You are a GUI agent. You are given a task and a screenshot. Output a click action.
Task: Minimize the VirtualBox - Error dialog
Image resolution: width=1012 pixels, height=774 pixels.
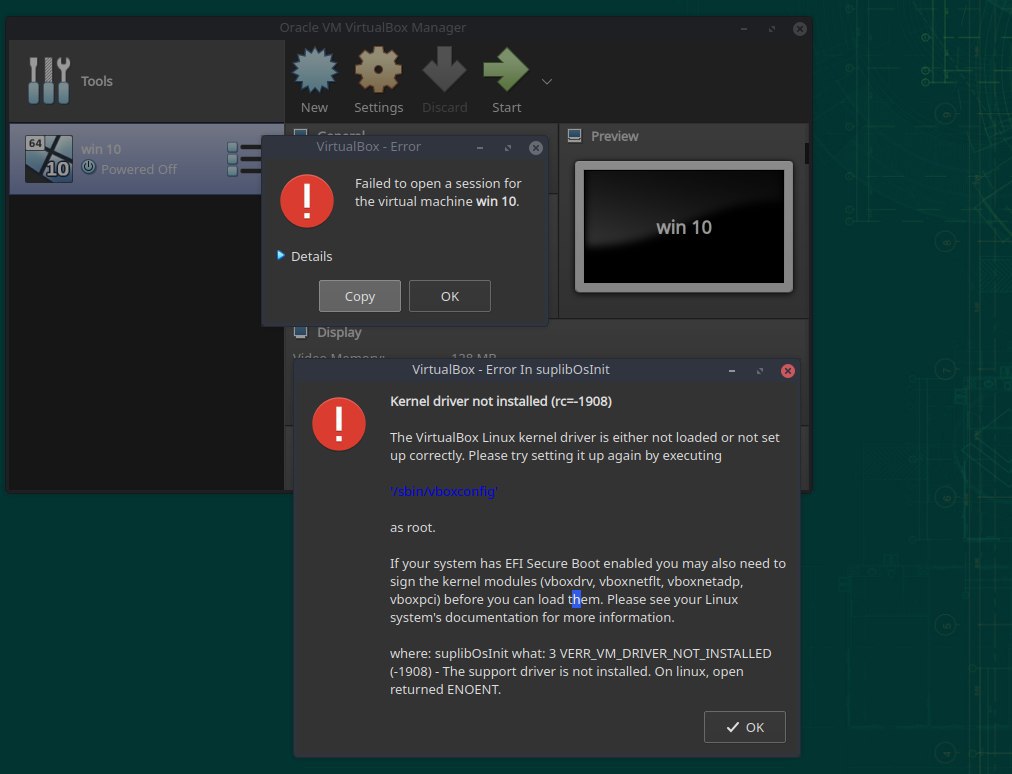pyautogui.click(x=480, y=148)
